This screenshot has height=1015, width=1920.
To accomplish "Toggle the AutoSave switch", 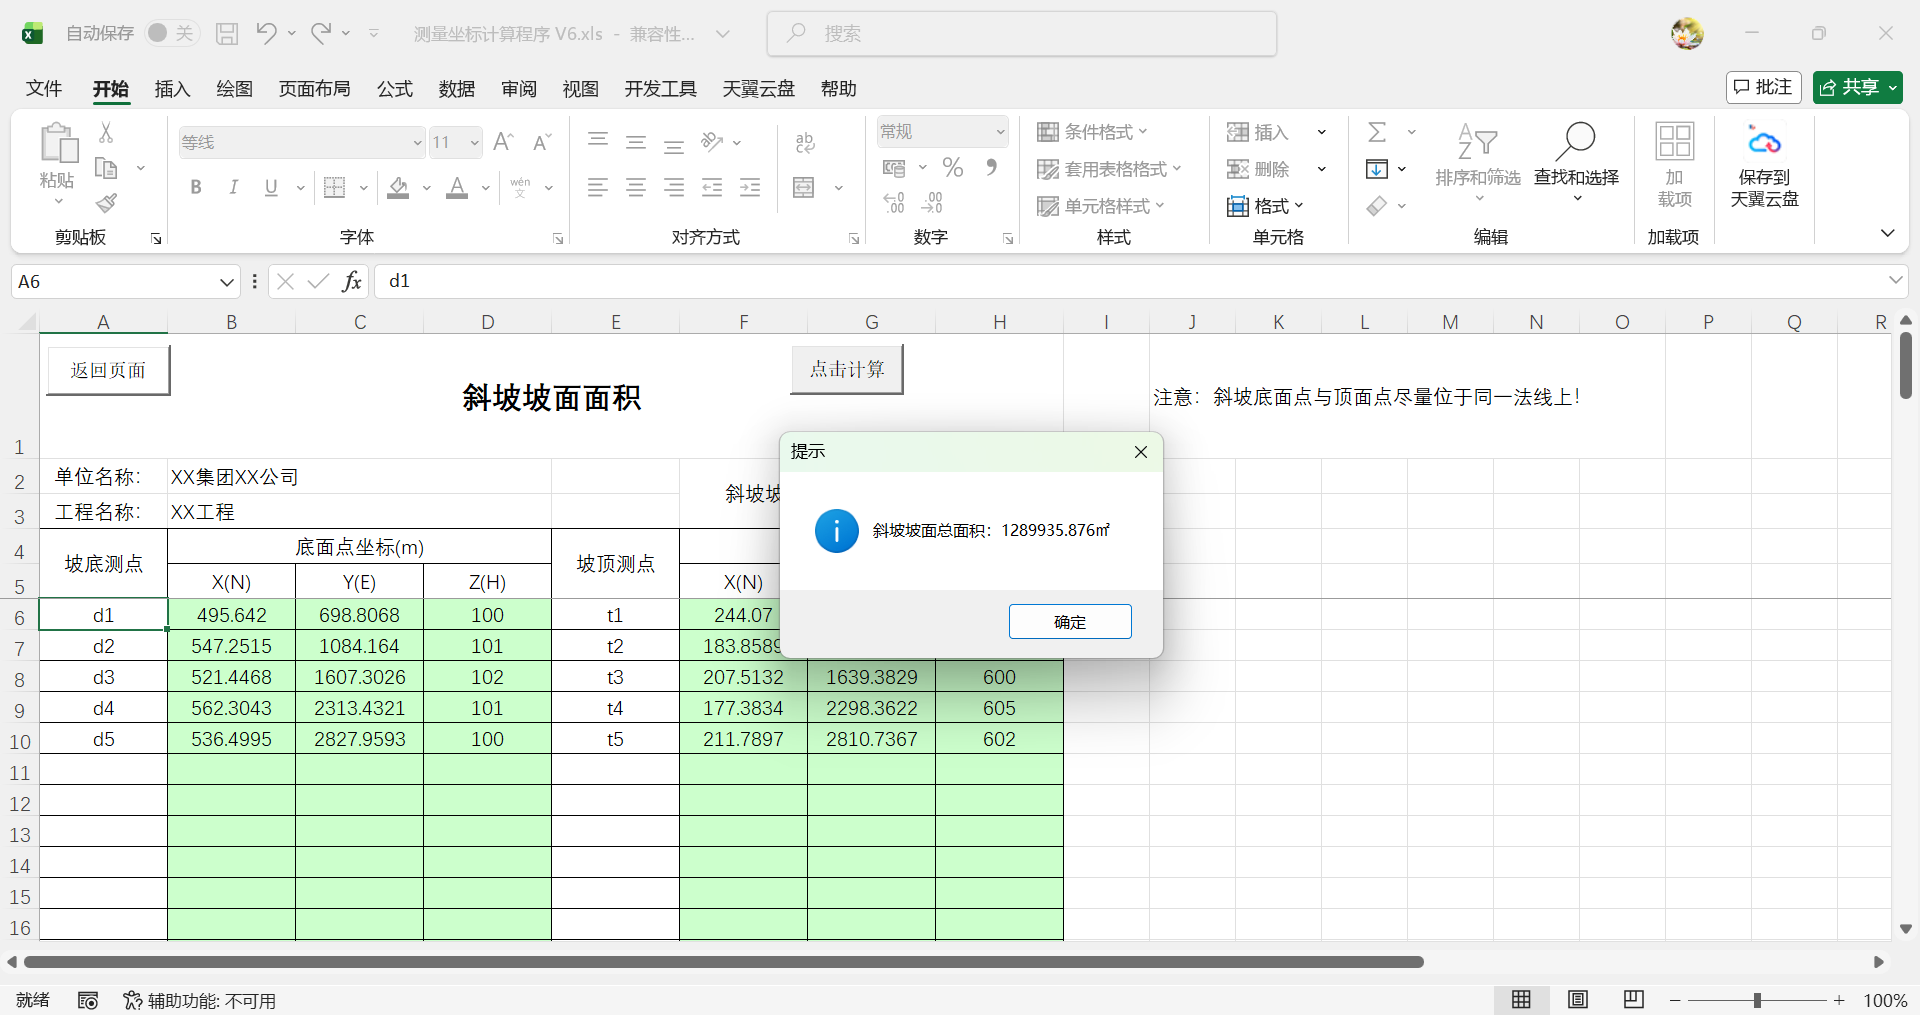I will tap(171, 33).
